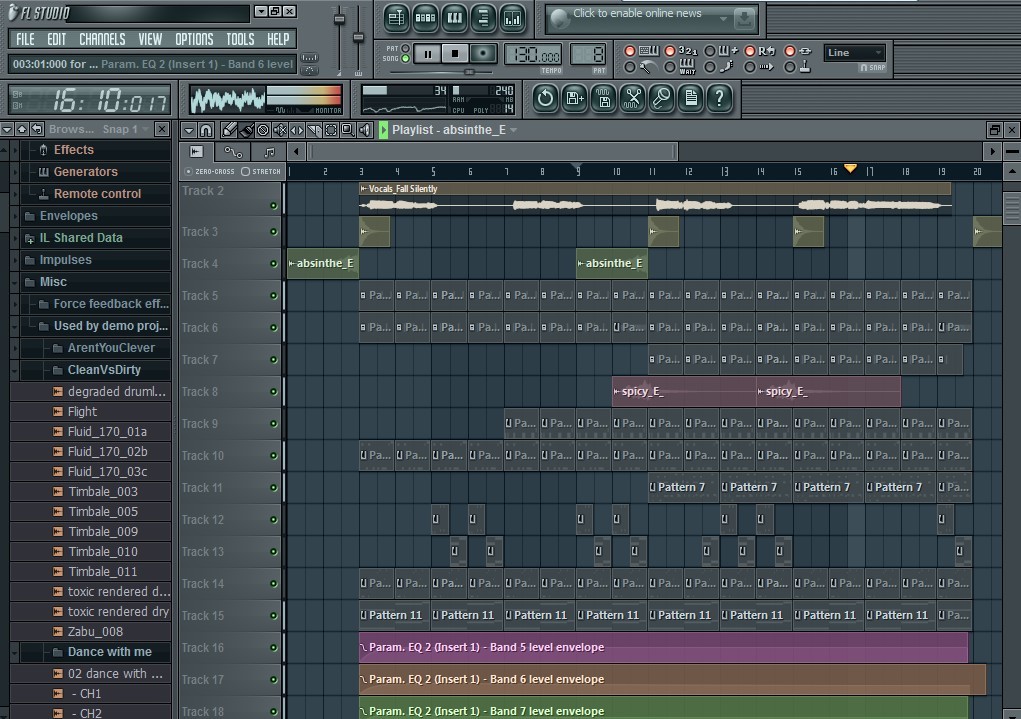Click the download news icon
Image resolution: width=1021 pixels, height=719 pixels.
[744, 19]
